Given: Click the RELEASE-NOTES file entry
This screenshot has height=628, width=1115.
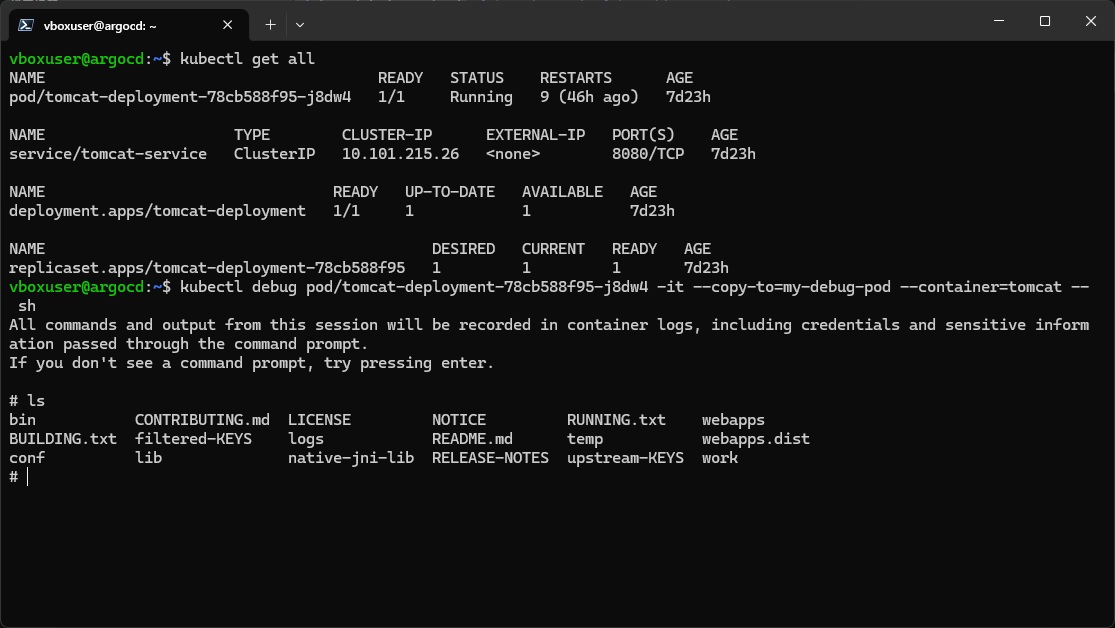Looking at the screenshot, I should [x=490, y=458].
